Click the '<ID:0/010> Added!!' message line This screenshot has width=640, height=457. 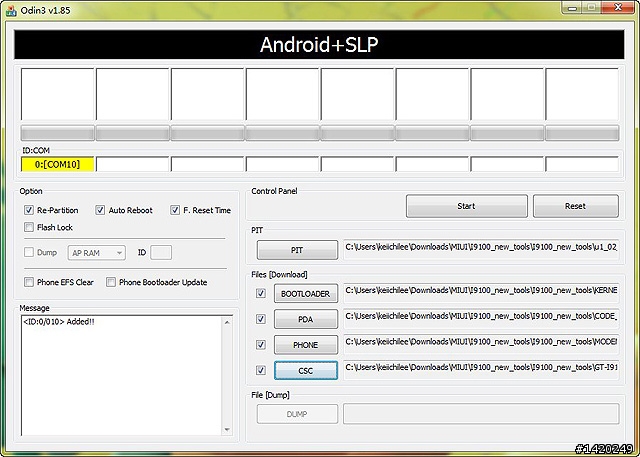coord(59,322)
